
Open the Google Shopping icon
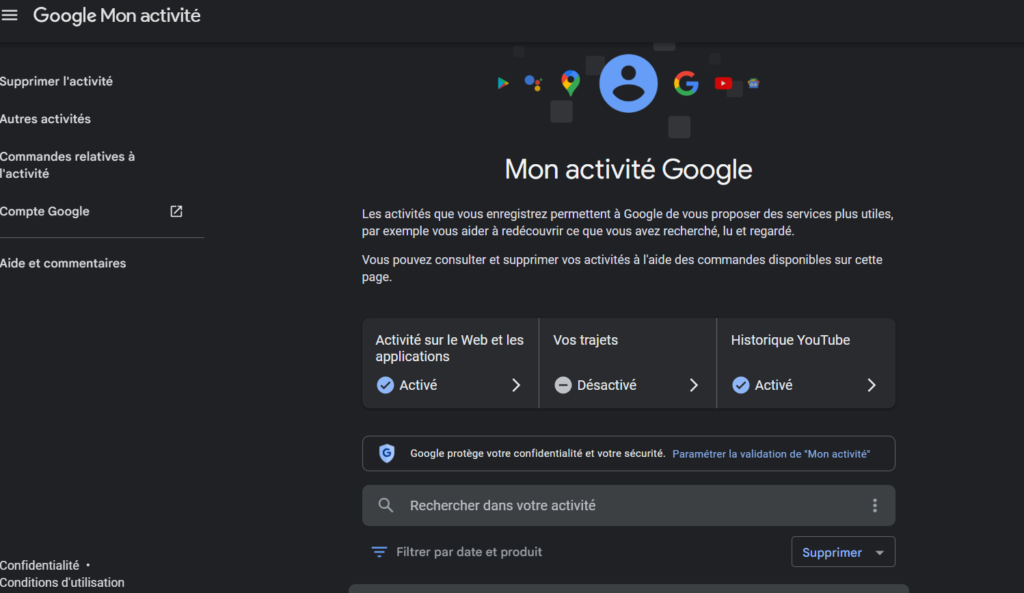(x=753, y=83)
